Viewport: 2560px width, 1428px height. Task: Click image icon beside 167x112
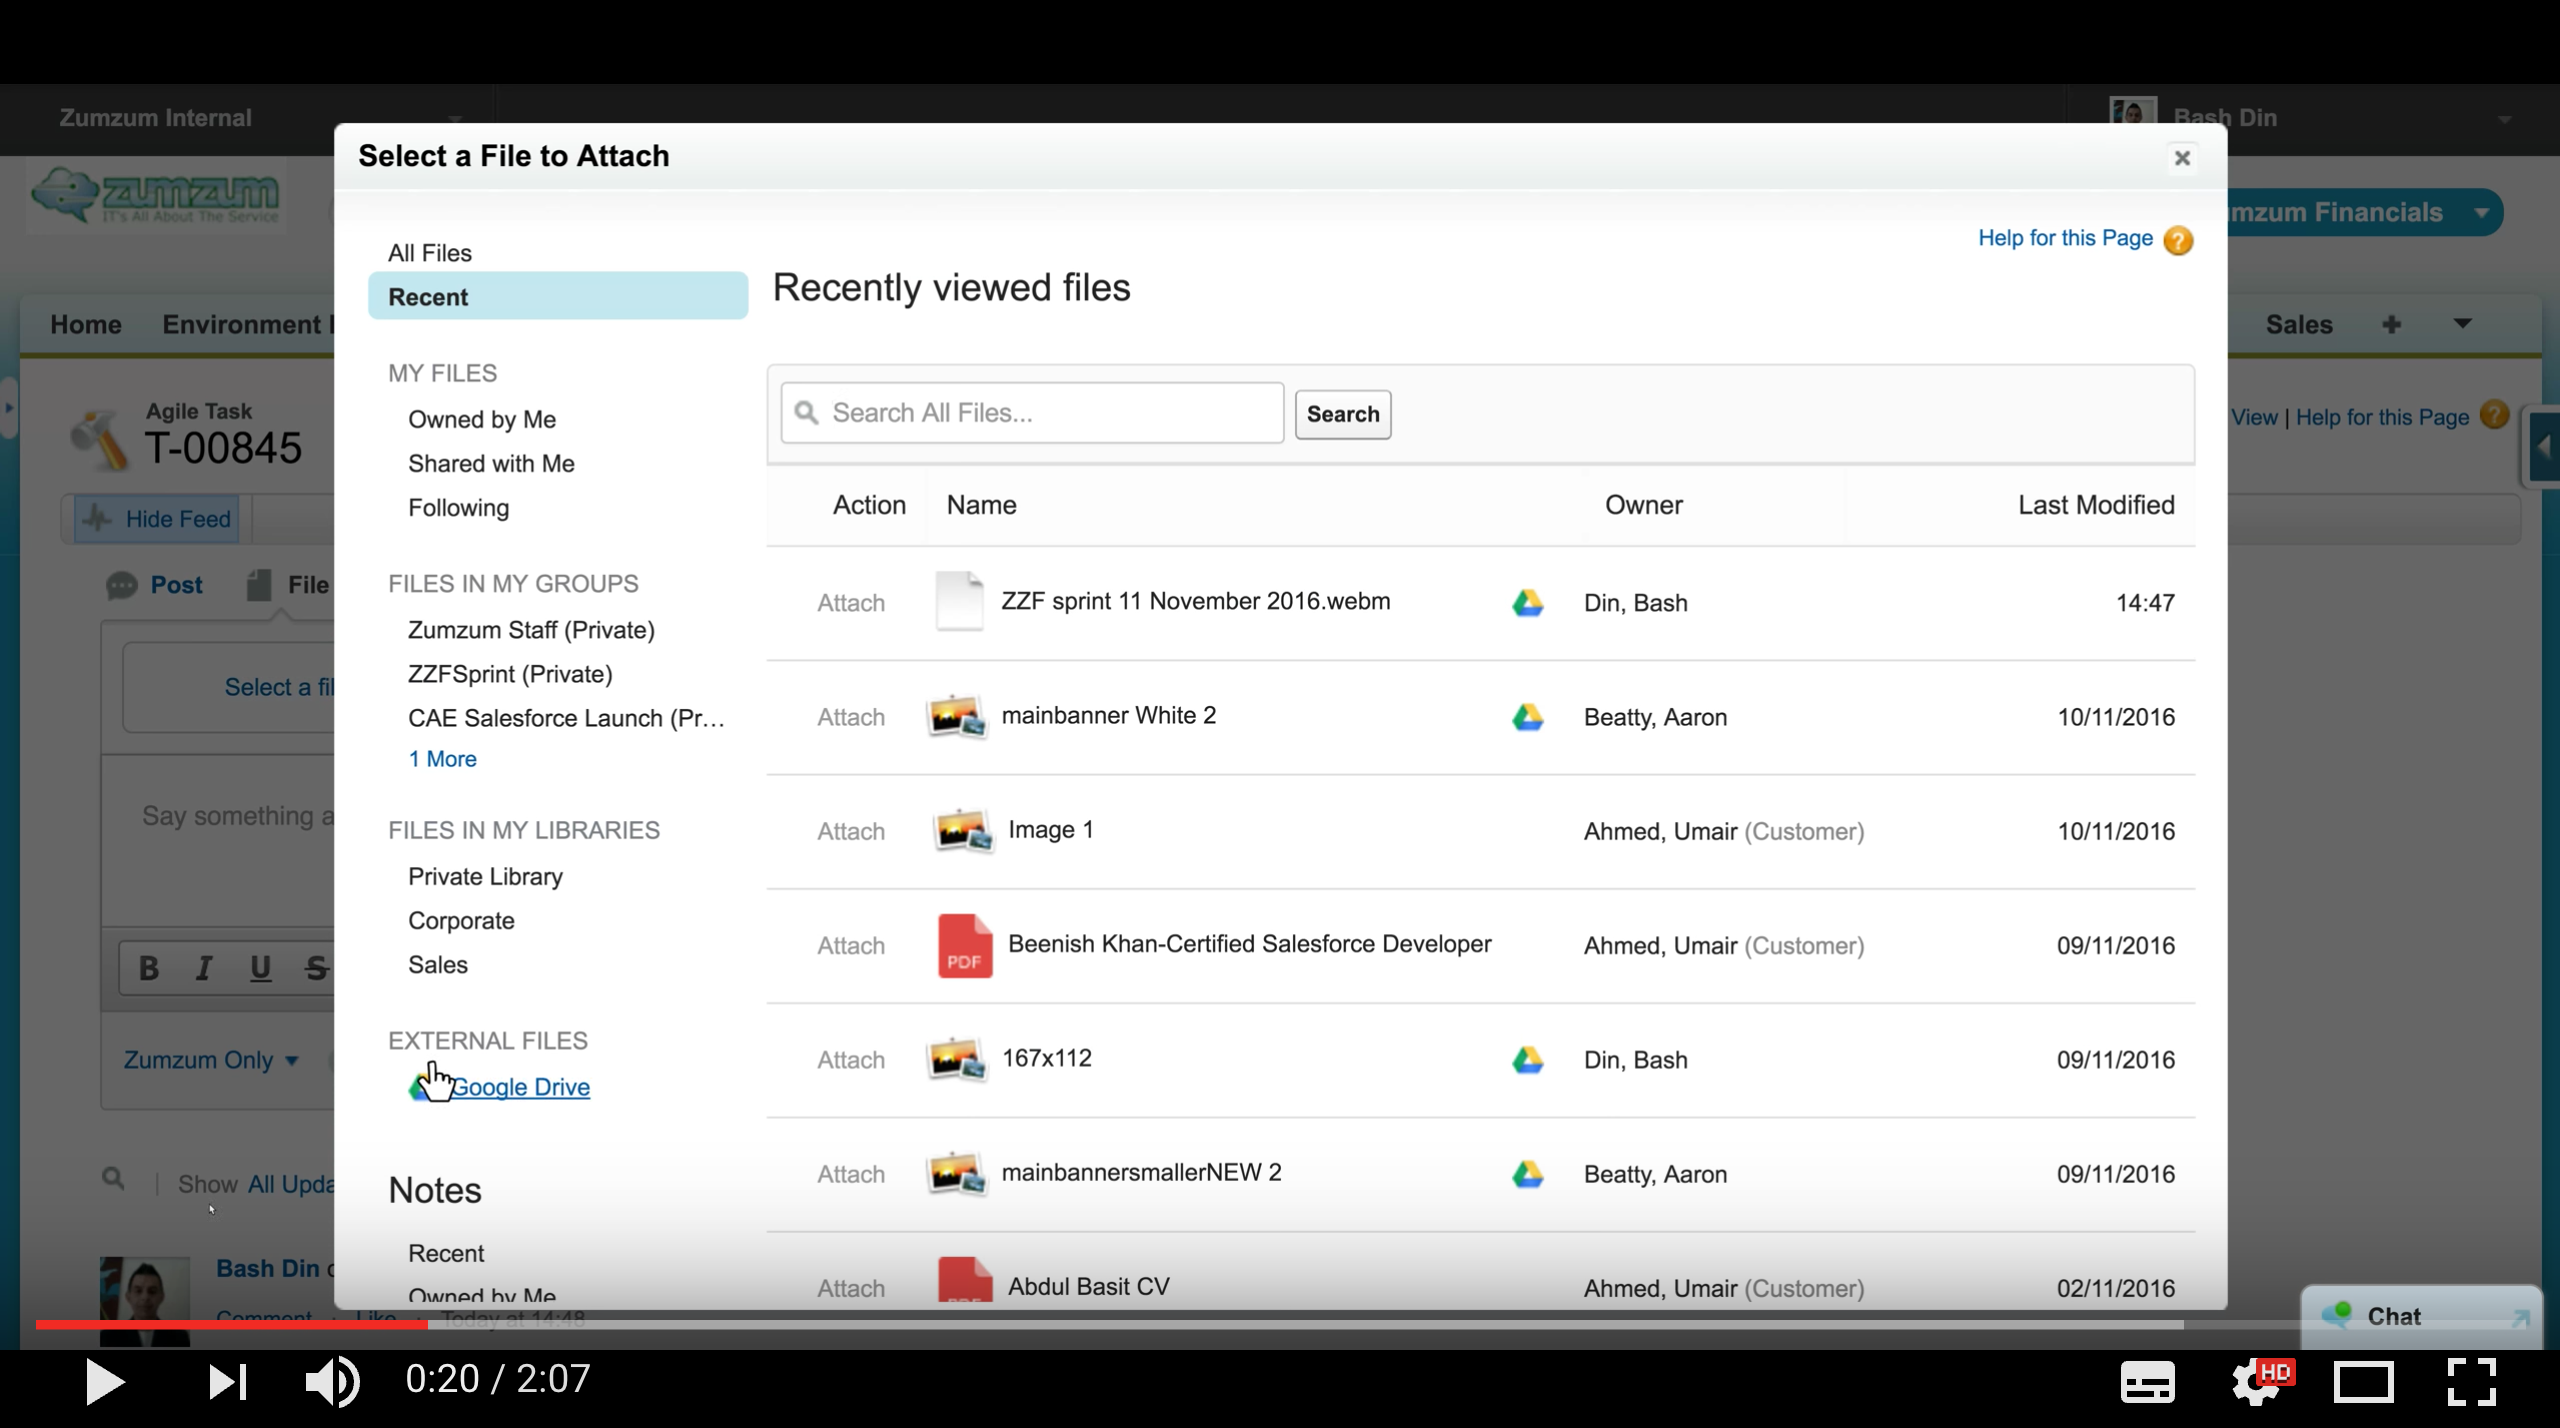pyautogui.click(x=957, y=1059)
